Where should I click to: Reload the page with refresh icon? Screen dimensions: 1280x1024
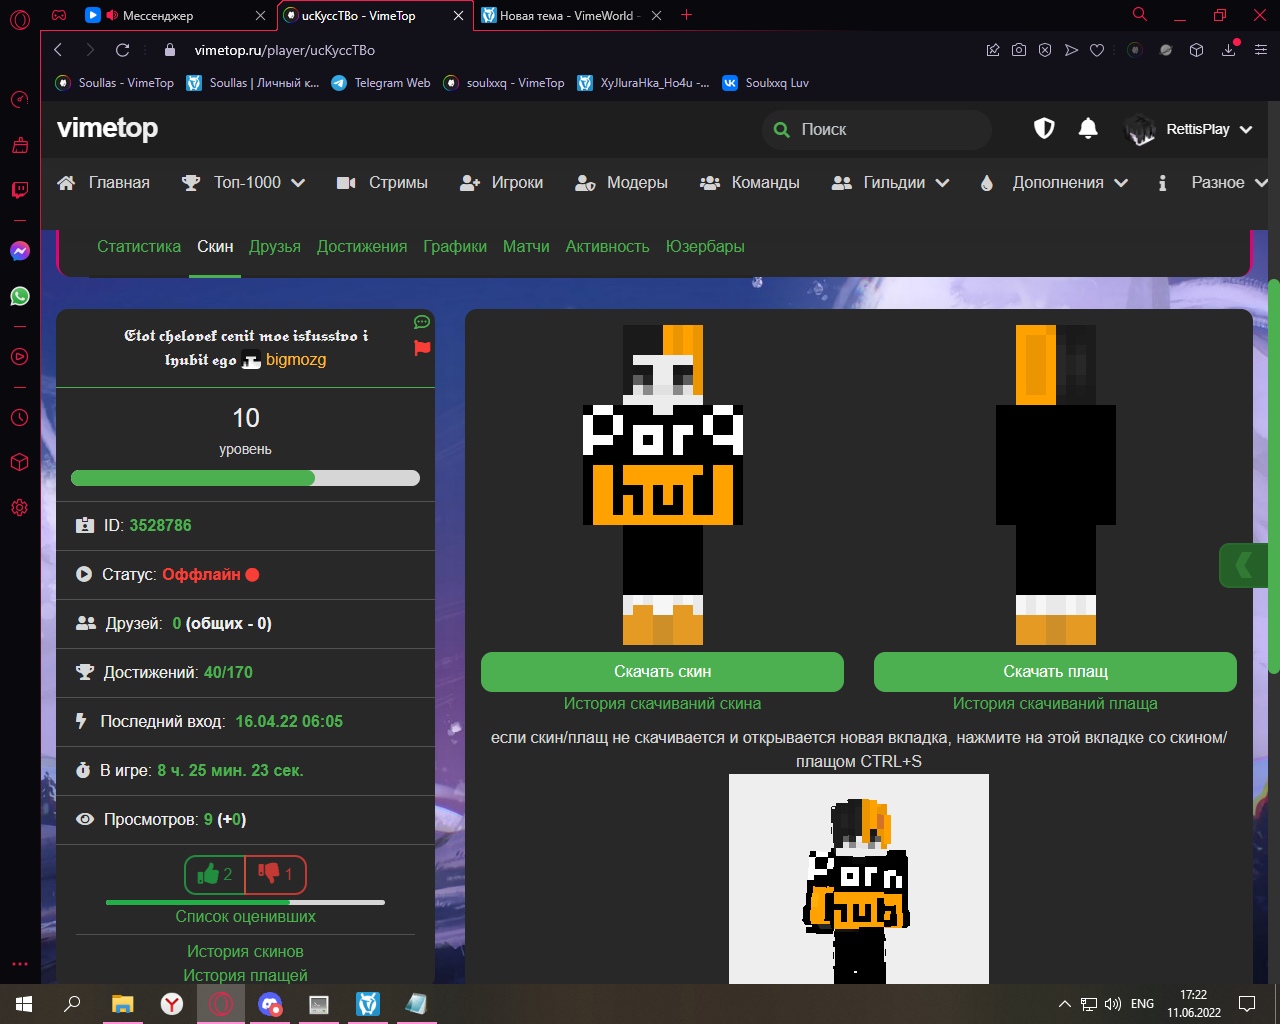[122, 50]
